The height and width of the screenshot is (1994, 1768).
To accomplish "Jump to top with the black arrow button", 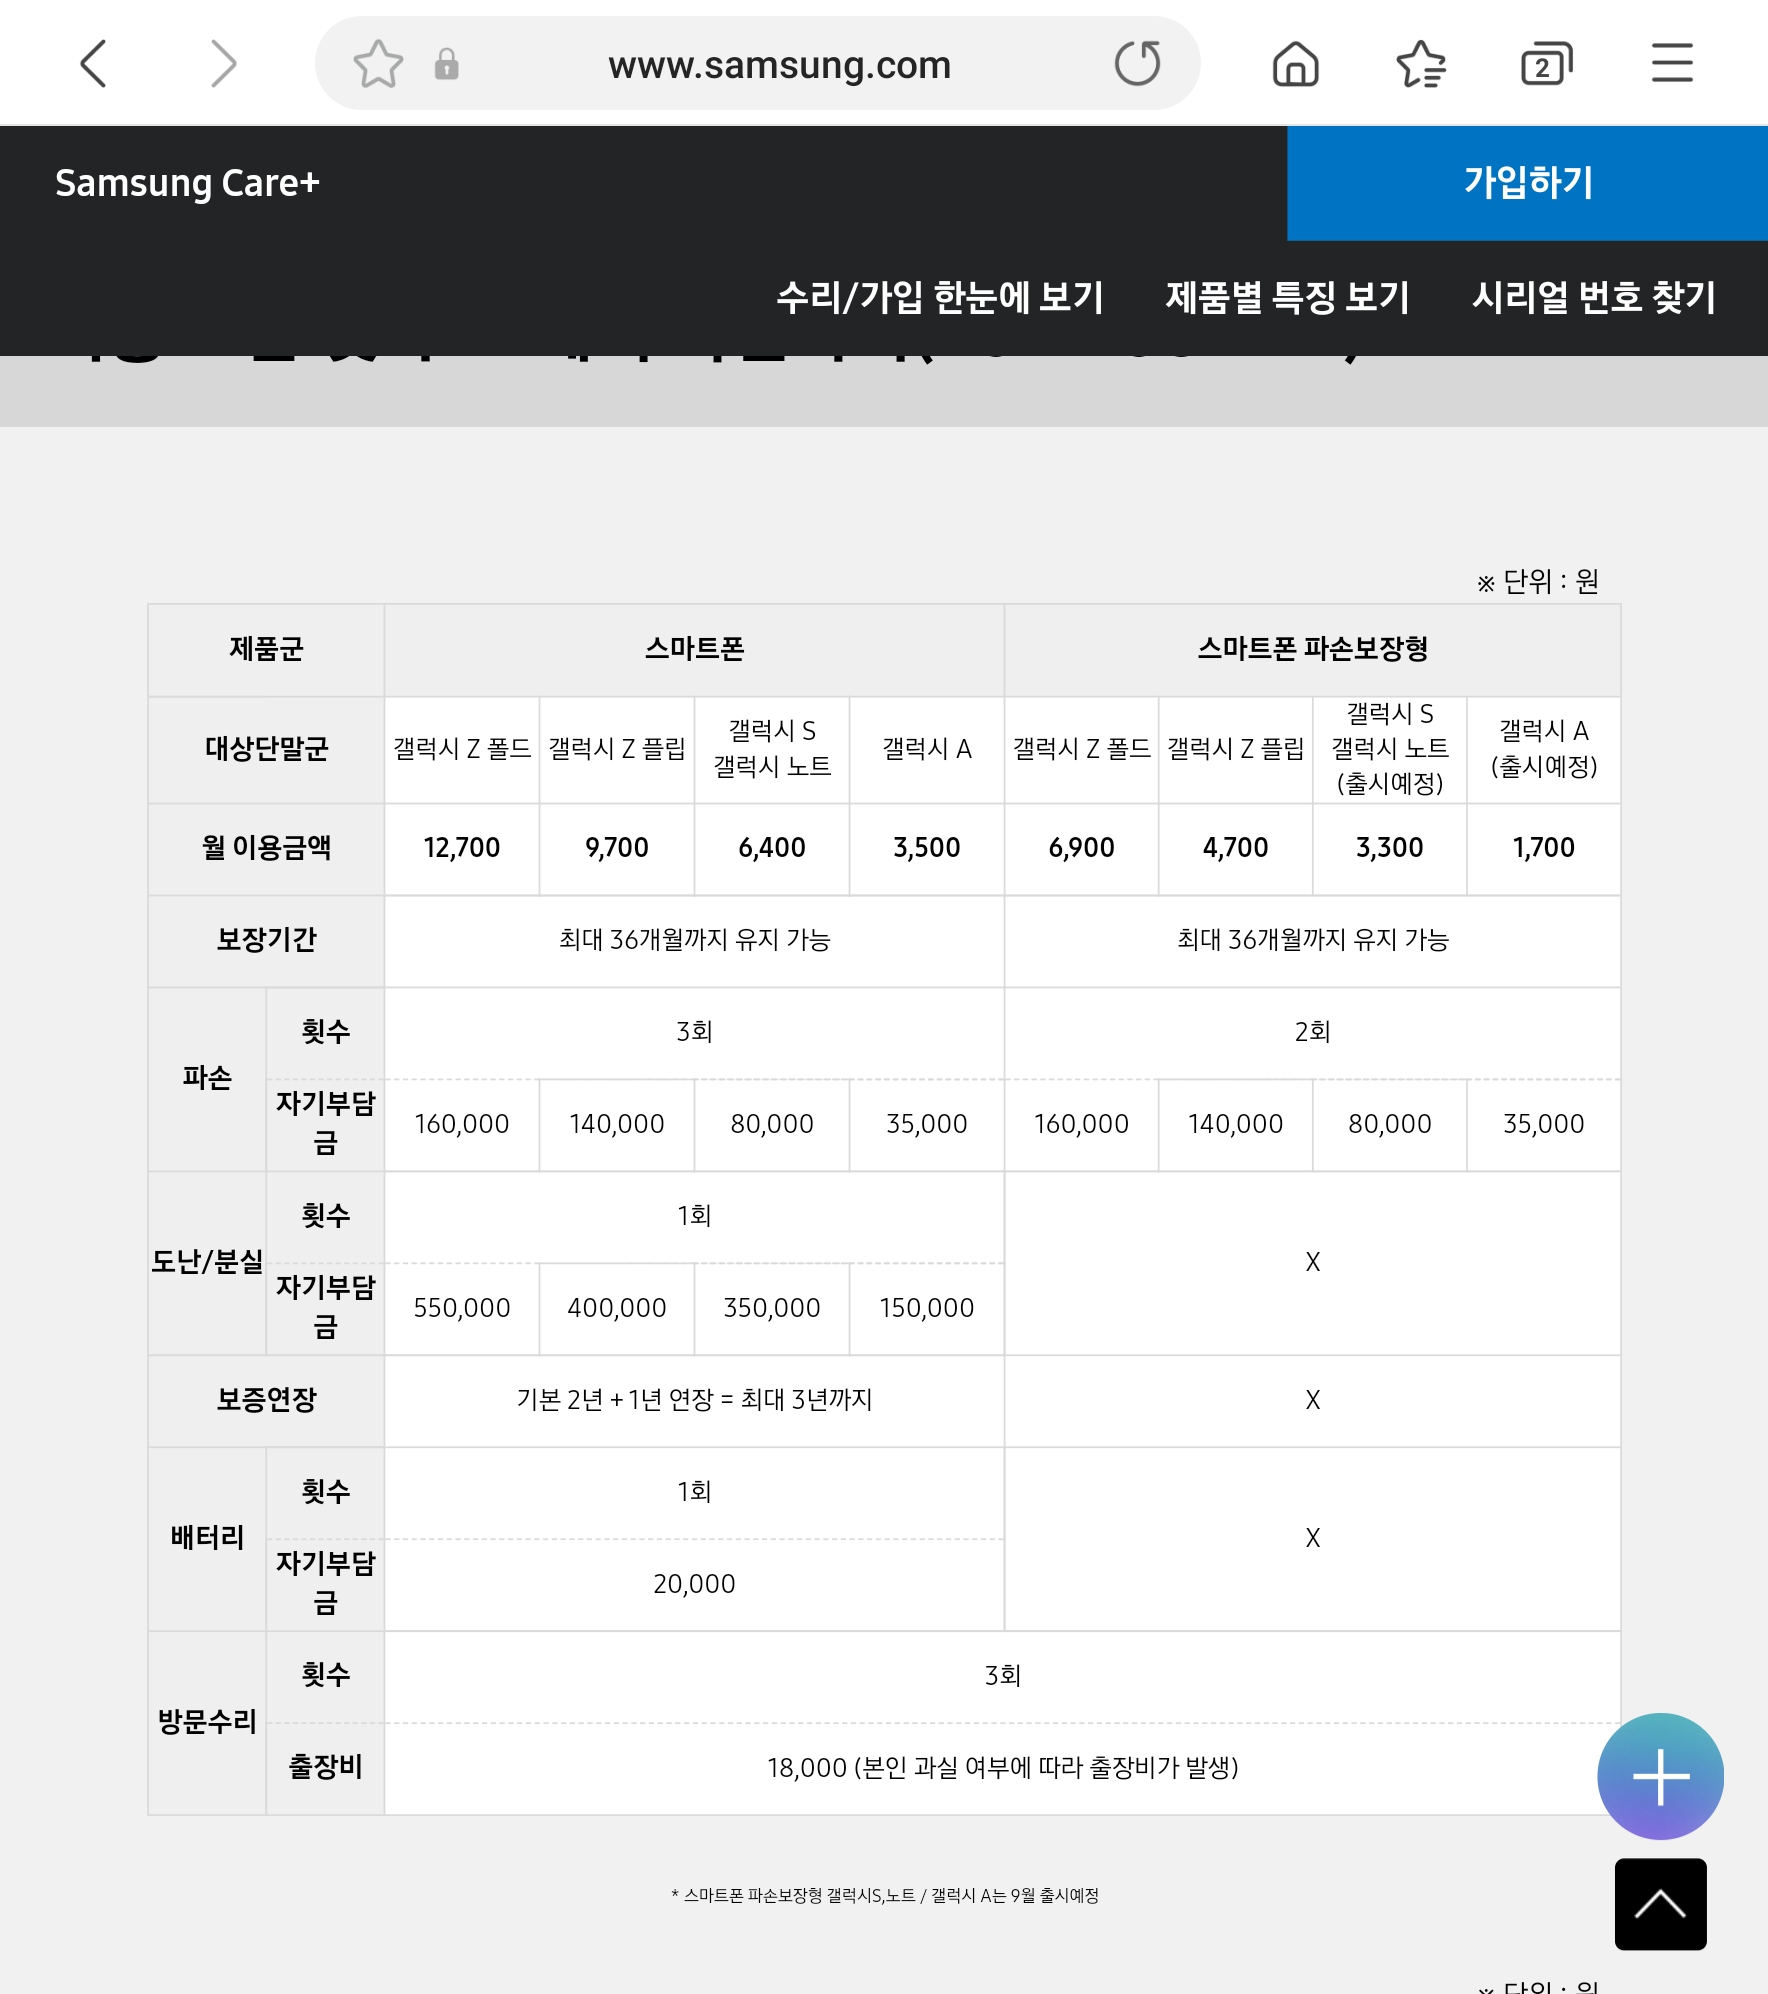I will [x=1660, y=1904].
